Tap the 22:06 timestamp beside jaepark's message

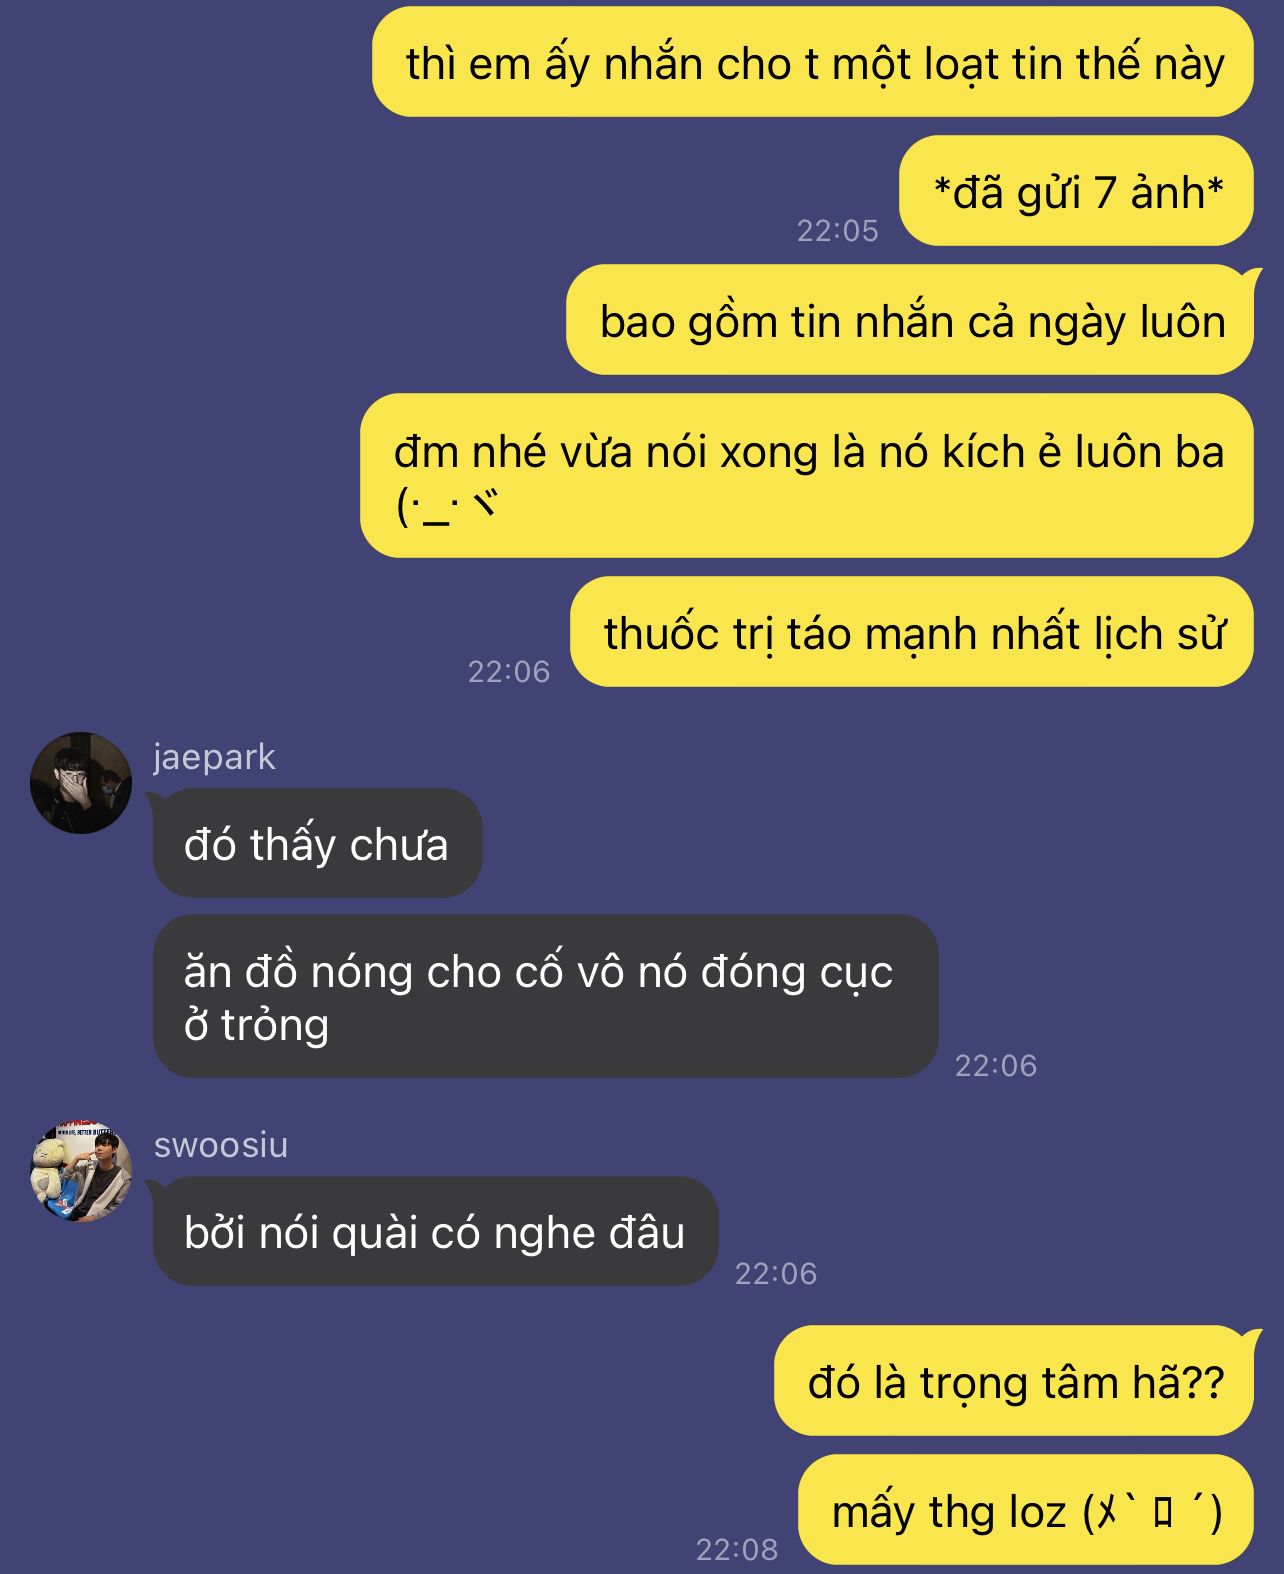(x=996, y=1065)
